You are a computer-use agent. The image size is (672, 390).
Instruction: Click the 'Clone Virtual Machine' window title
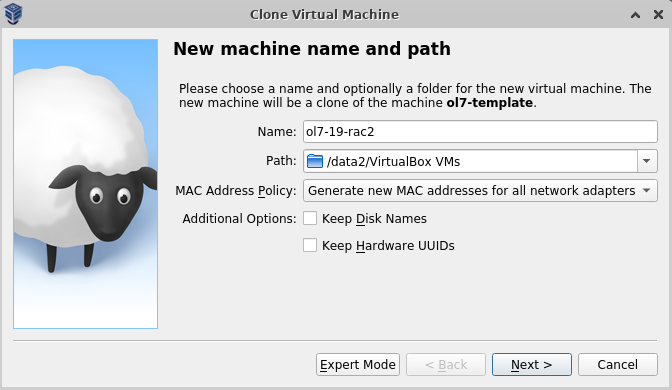pyautogui.click(x=324, y=15)
